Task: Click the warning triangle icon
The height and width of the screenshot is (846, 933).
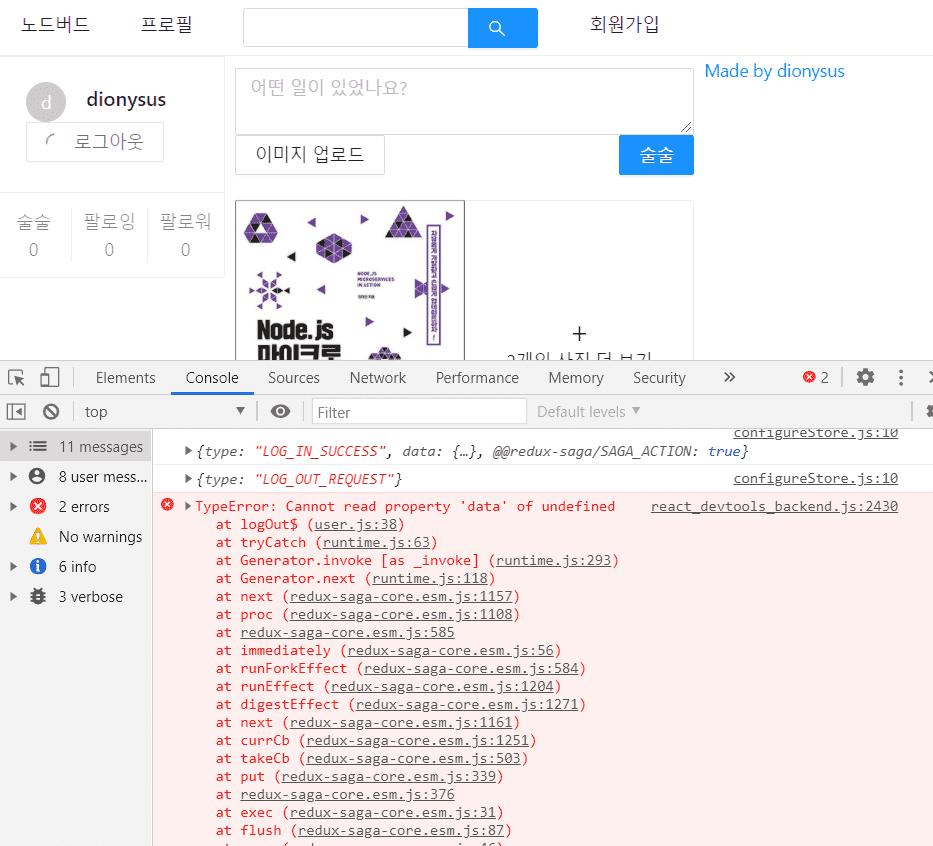Action: tap(38, 537)
